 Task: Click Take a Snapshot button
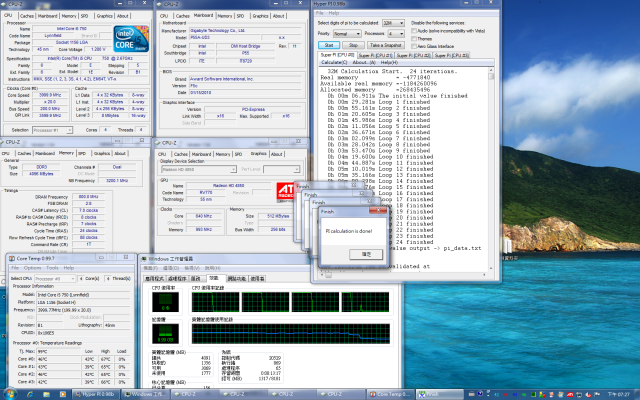pos(386,45)
